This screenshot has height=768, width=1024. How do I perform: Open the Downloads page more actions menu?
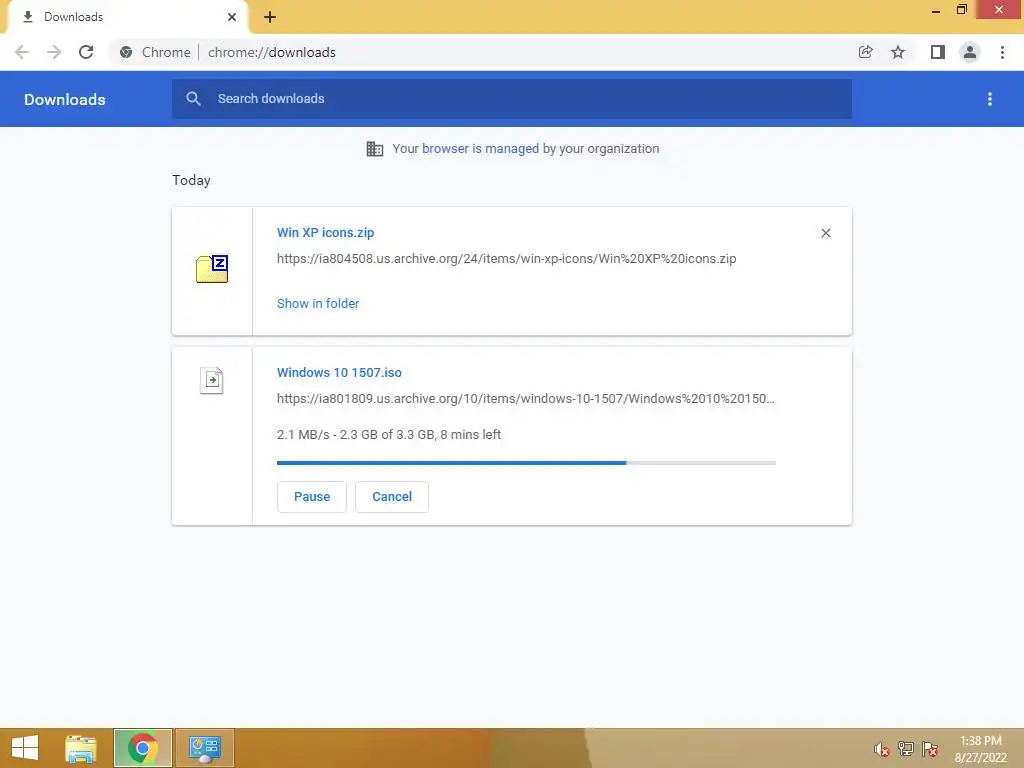(990, 99)
